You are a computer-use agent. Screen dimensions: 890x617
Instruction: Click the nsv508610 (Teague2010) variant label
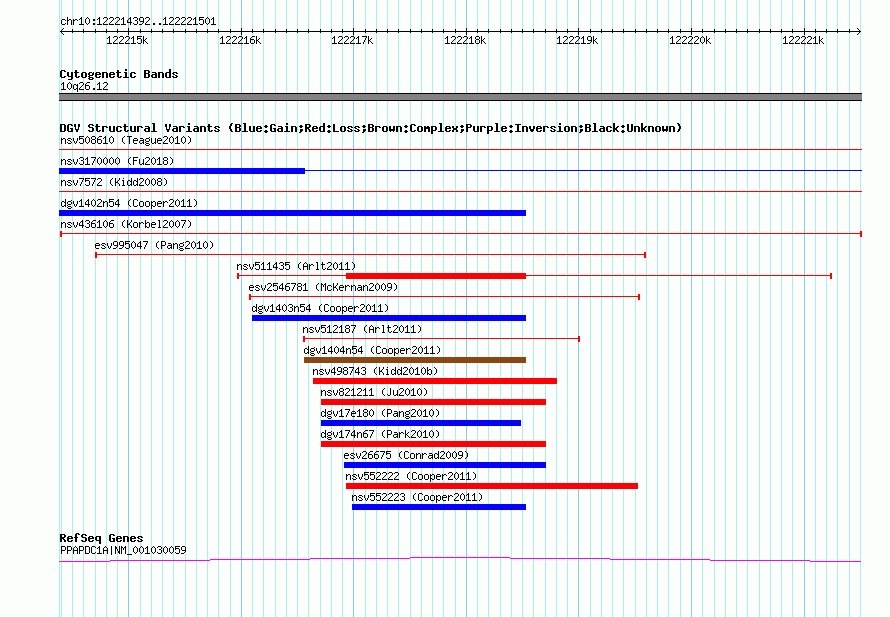[x=126, y=140]
